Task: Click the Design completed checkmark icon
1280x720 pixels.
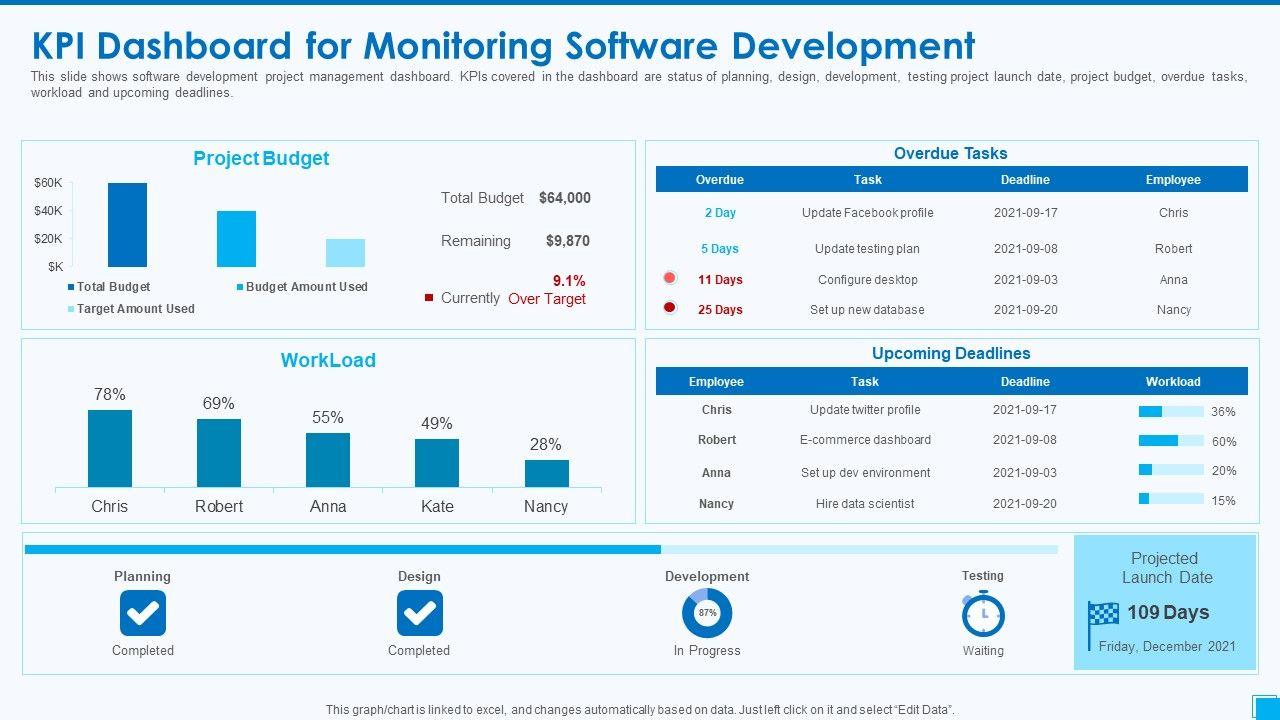Action: point(419,613)
